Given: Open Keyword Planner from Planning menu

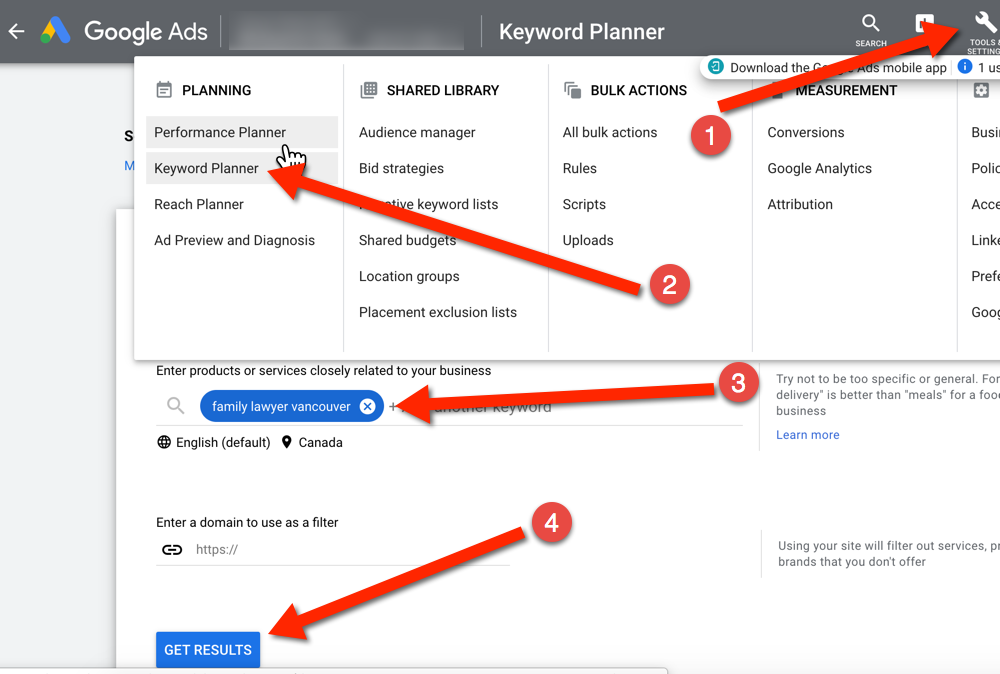Looking at the screenshot, I should click(242, 168).
